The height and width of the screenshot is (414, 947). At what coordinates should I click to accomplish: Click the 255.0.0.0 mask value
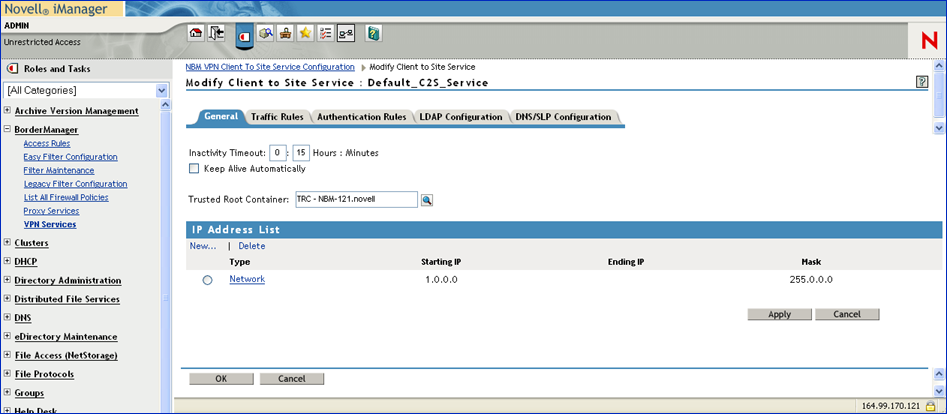coord(811,280)
